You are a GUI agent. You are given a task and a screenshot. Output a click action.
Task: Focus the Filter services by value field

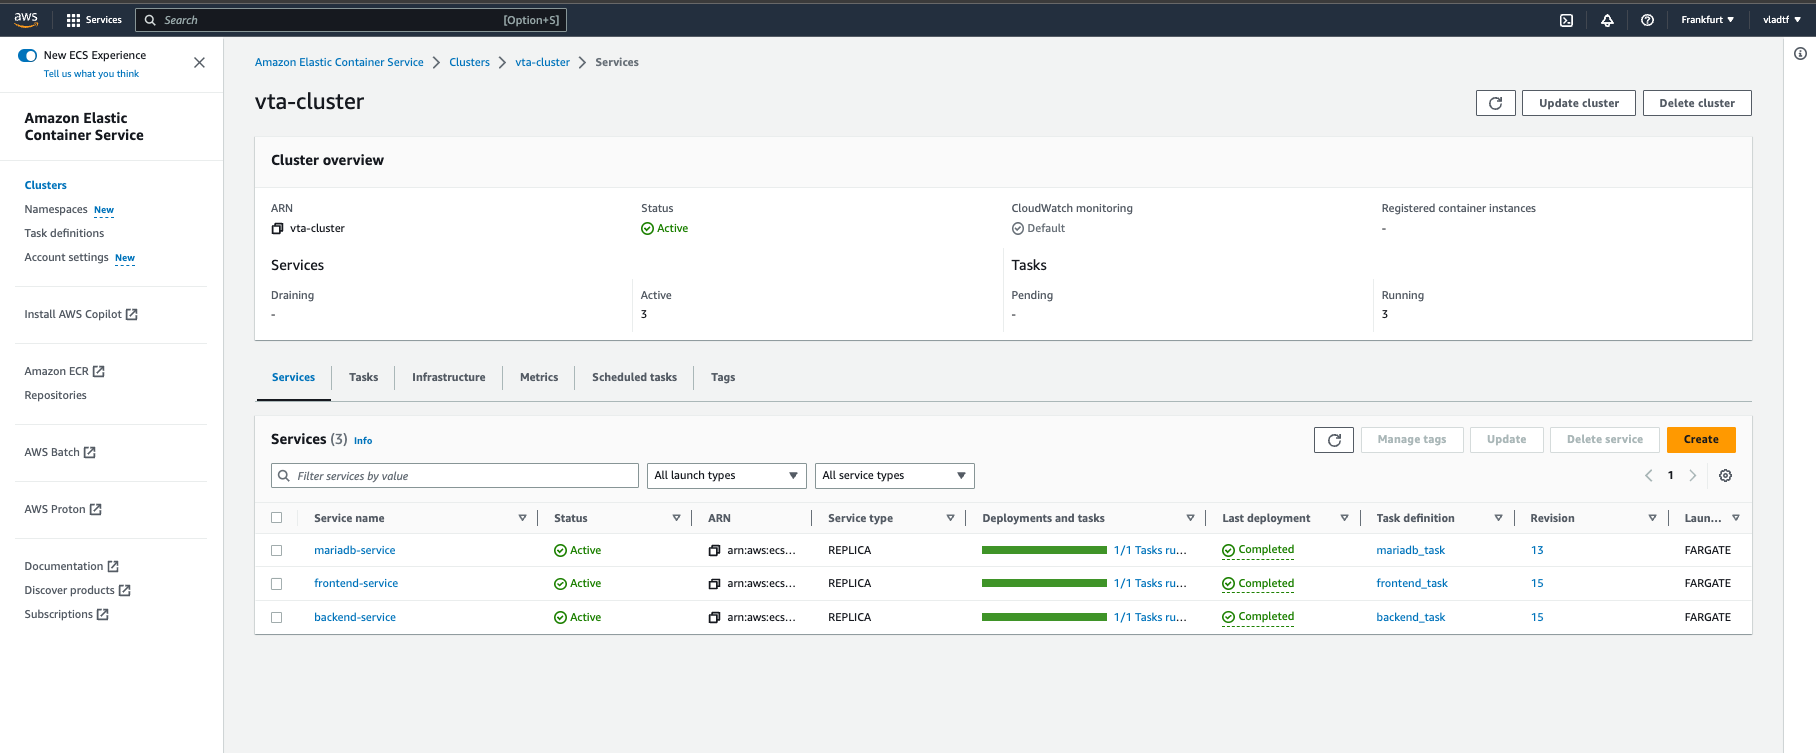(455, 476)
